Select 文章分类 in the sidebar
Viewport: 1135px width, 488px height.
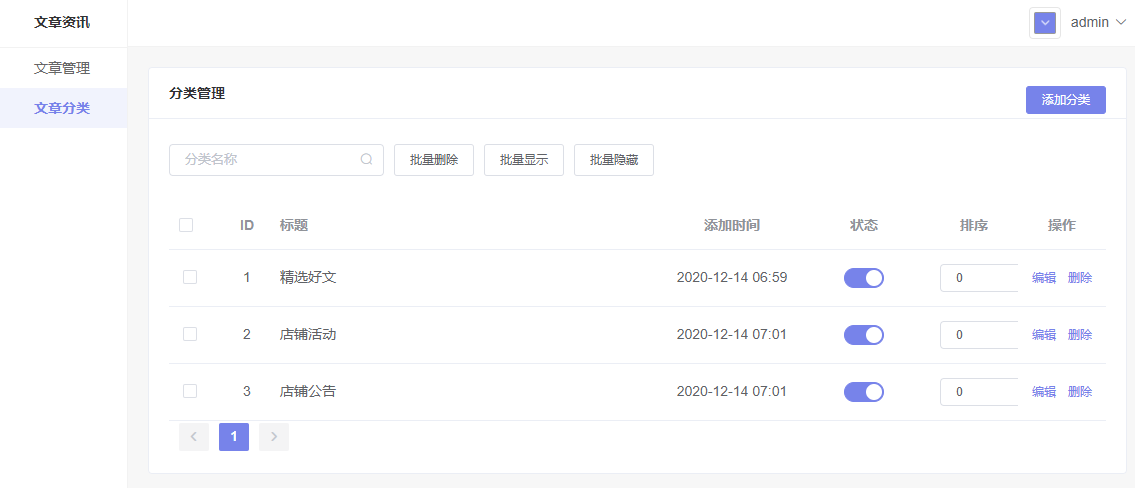tap(63, 108)
